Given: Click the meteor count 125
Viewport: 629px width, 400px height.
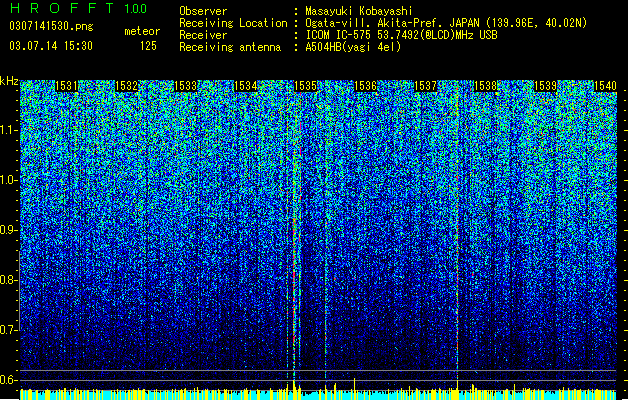Looking at the screenshot, I should [148, 46].
